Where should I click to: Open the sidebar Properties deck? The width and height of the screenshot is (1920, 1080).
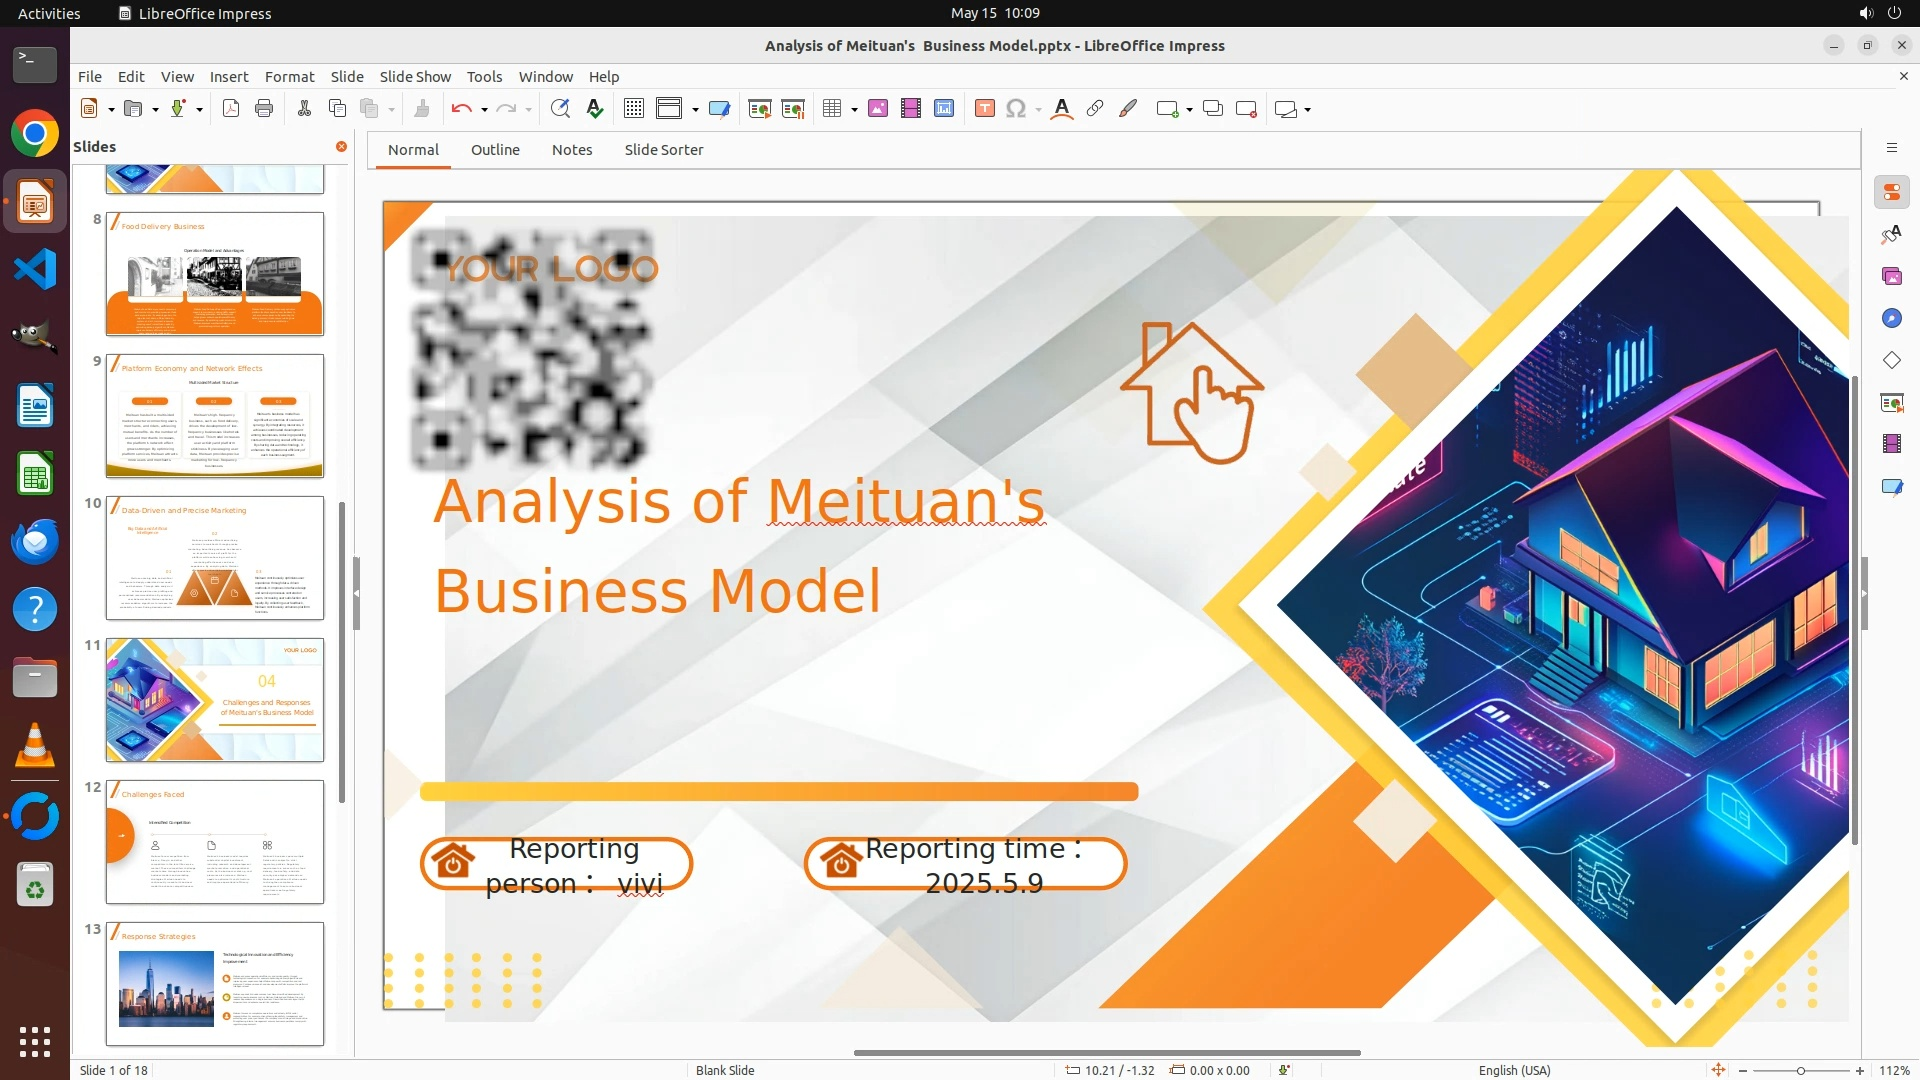[x=1891, y=192]
